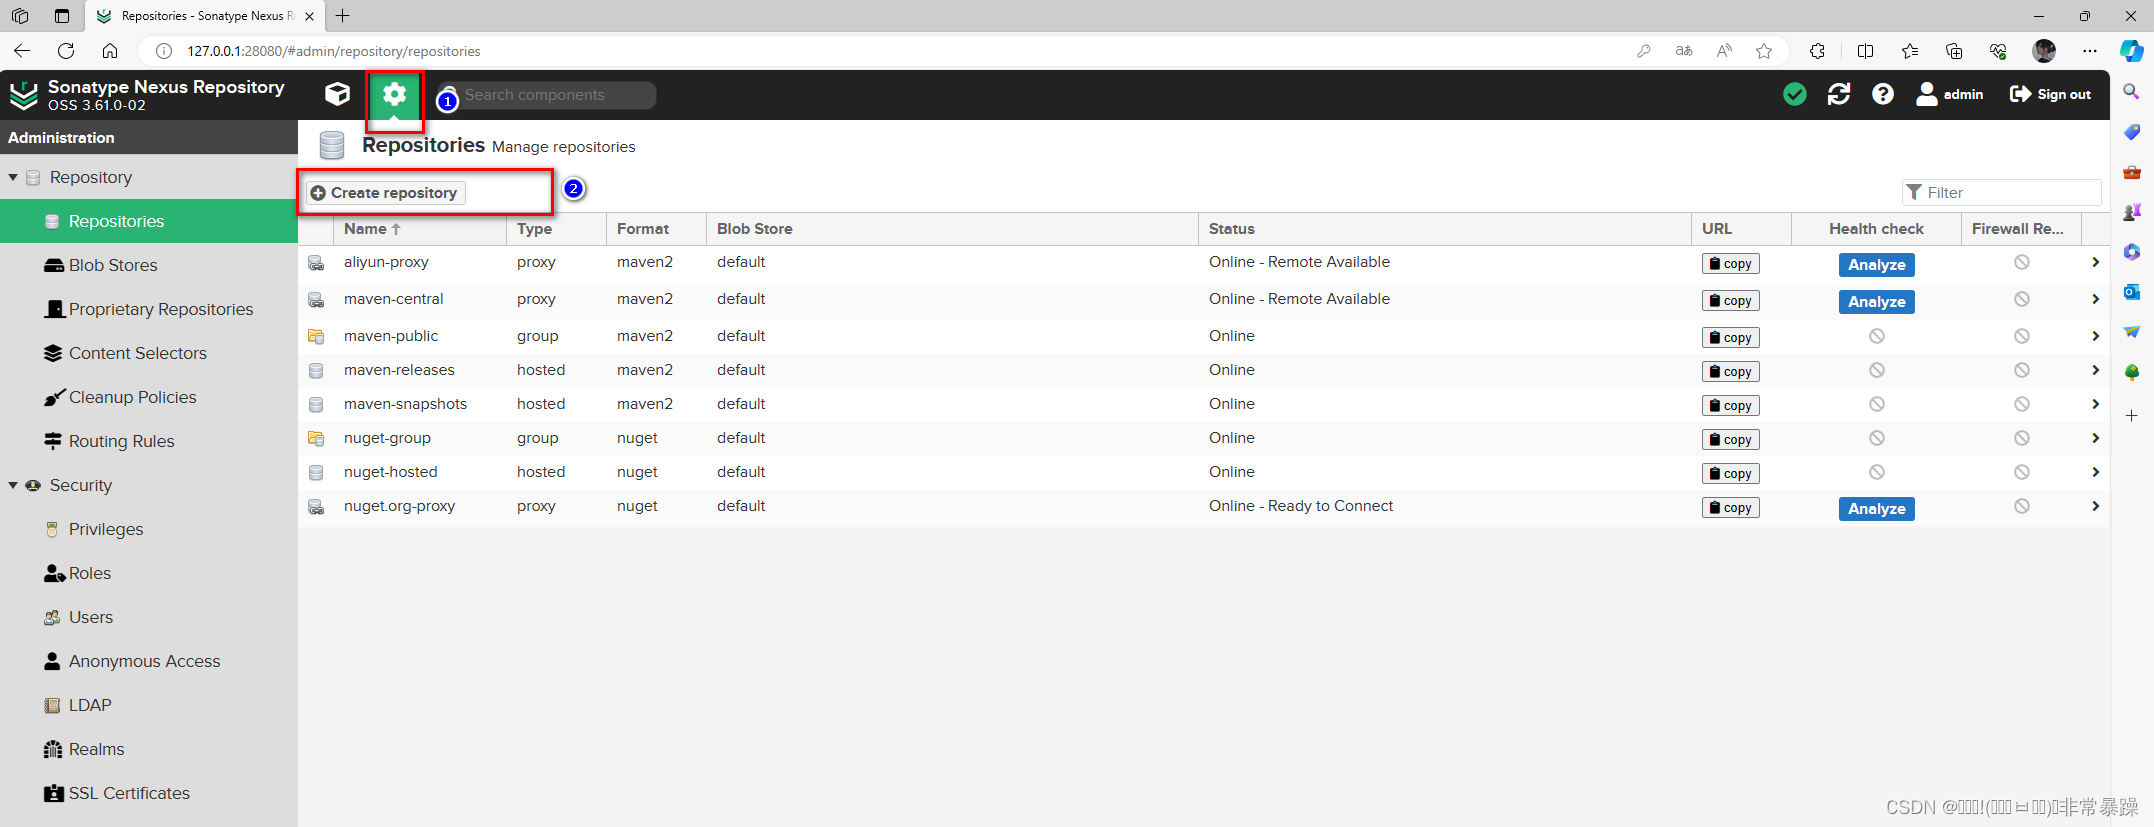Open SSL Certificates
This screenshot has width=2154, height=827.
(149, 793)
